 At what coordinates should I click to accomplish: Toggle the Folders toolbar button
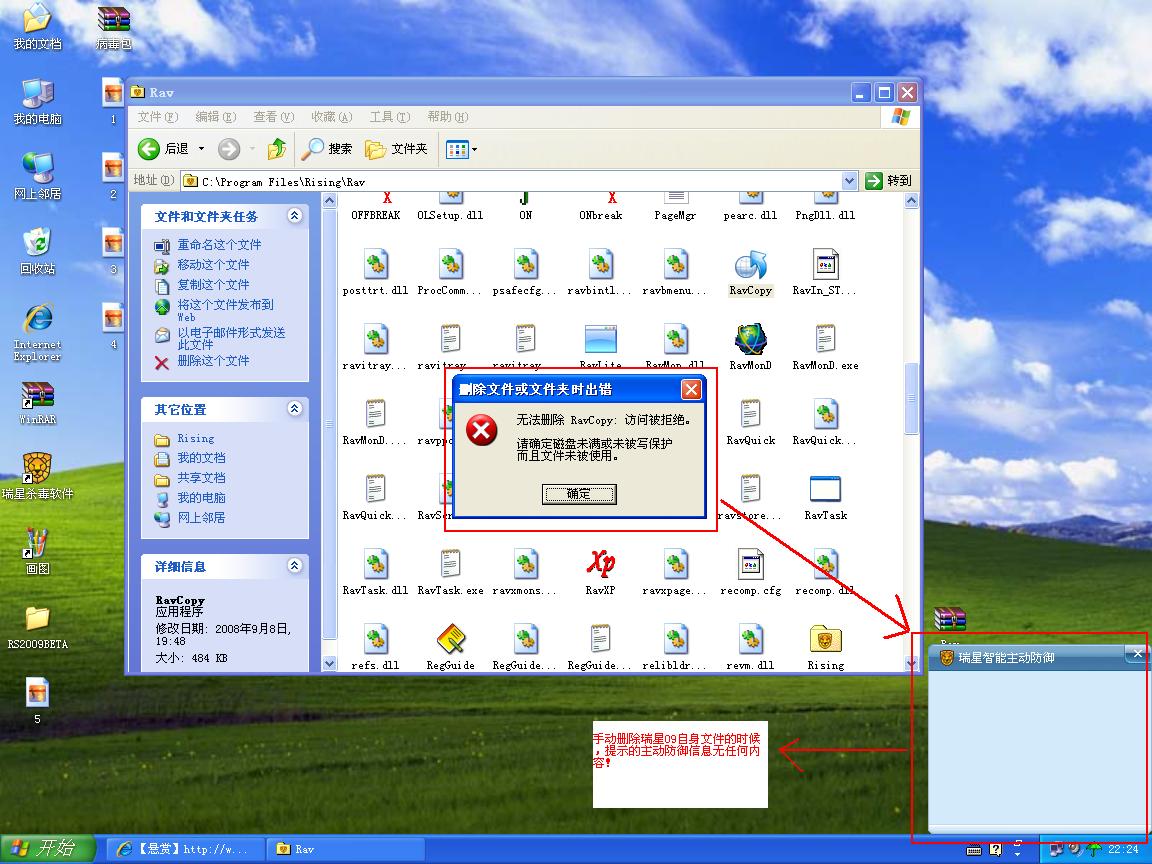coord(397,149)
